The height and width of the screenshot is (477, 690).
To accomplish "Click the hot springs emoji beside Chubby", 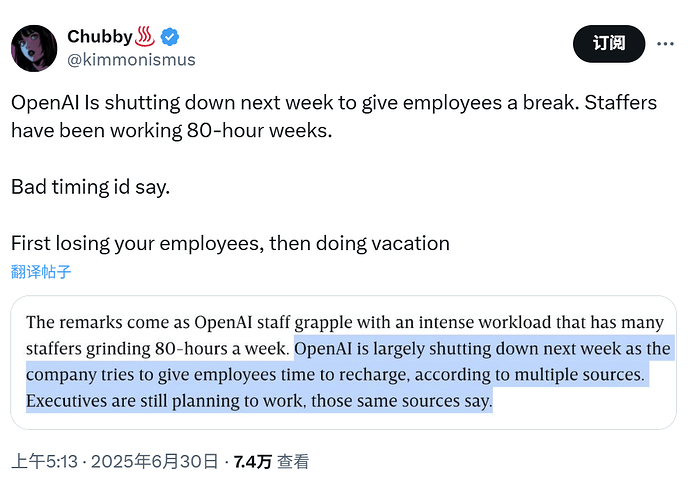I will [x=145, y=37].
